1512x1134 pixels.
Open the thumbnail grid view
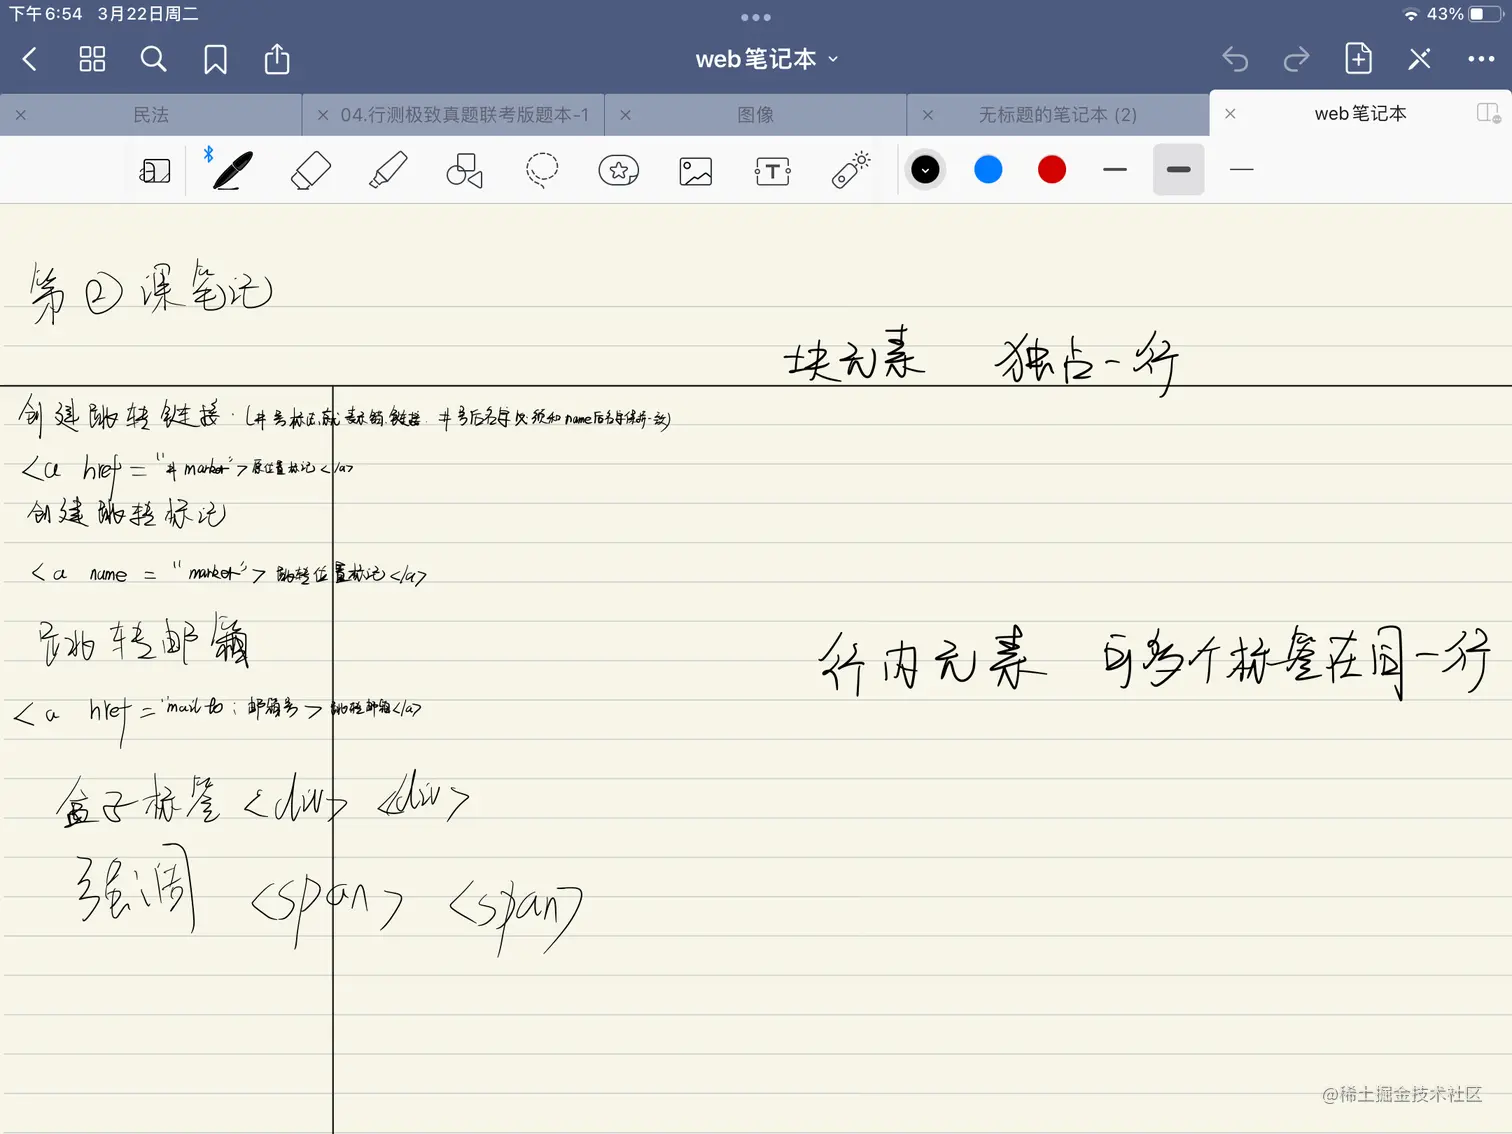[92, 60]
